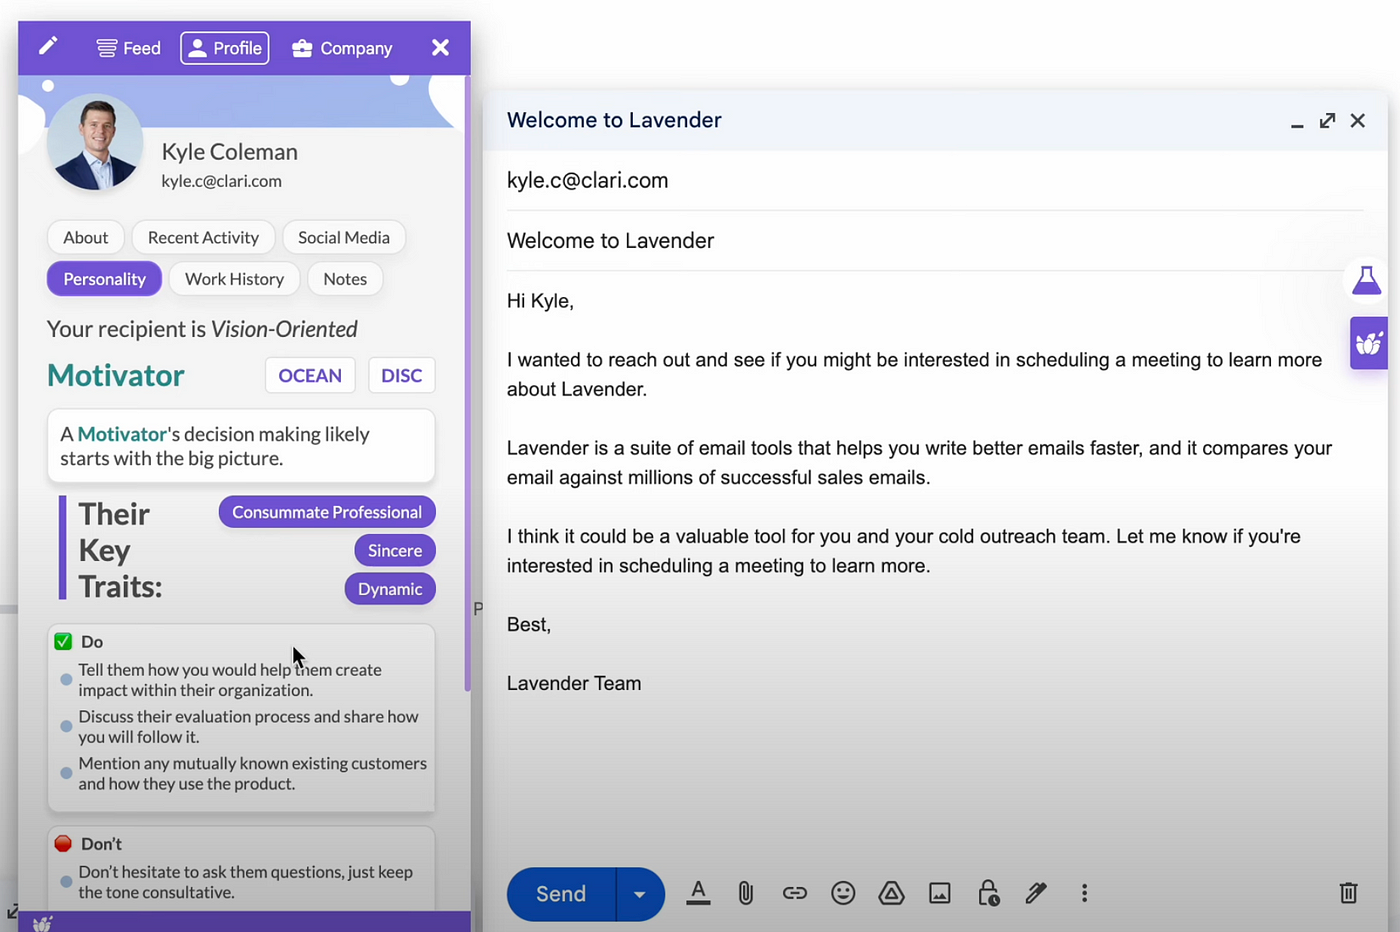Click the "Best," closing line in email
This screenshot has width=1400, height=932.
pyautogui.click(x=529, y=625)
